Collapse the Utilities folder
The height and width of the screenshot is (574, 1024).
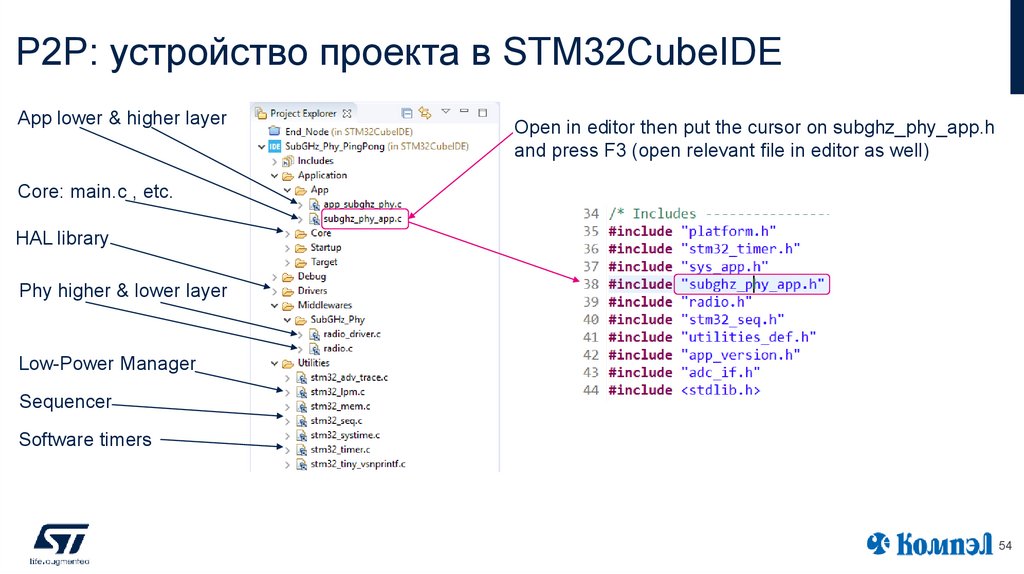tap(274, 363)
